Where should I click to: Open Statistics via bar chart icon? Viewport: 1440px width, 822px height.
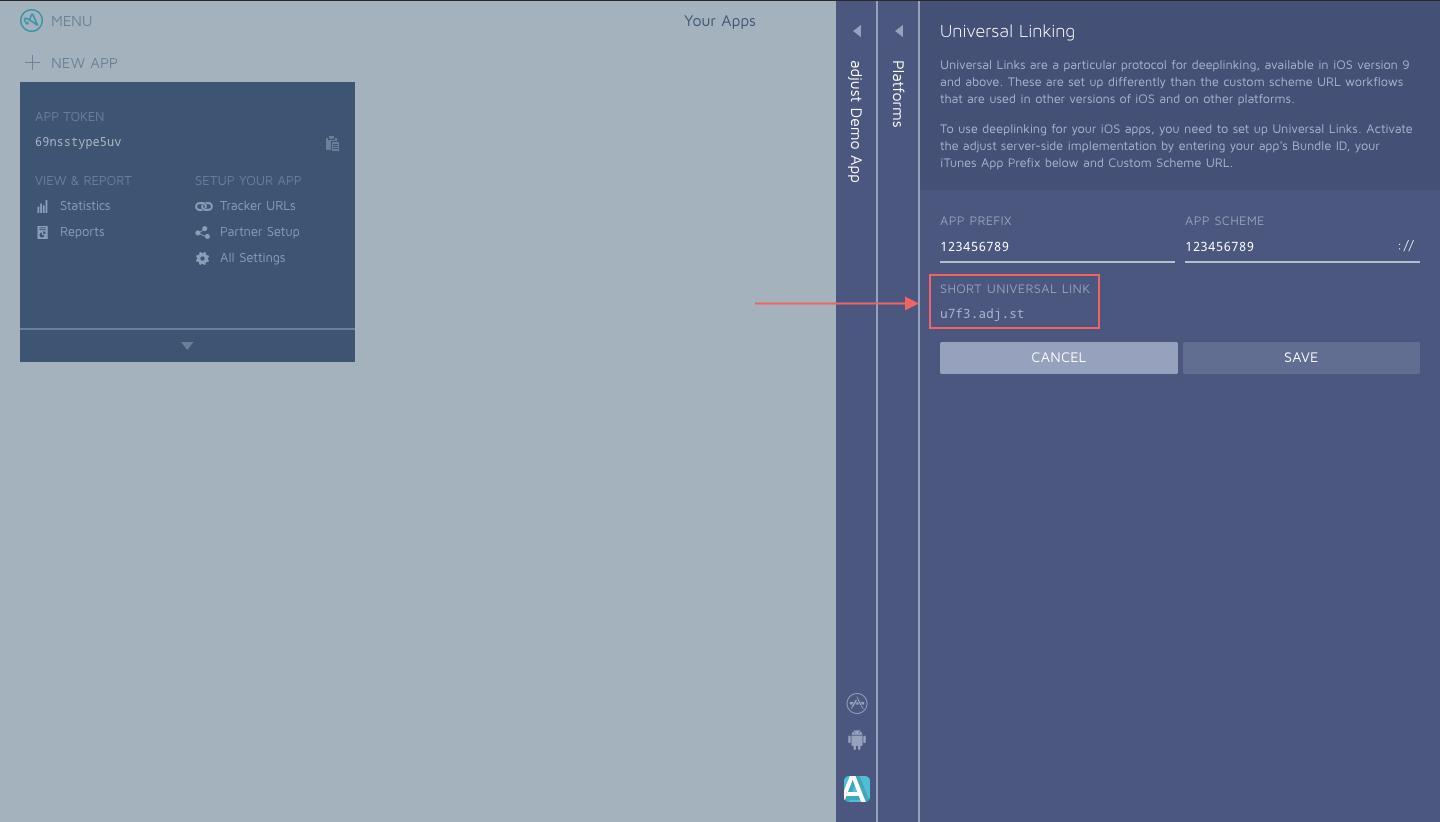coord(42,205)
